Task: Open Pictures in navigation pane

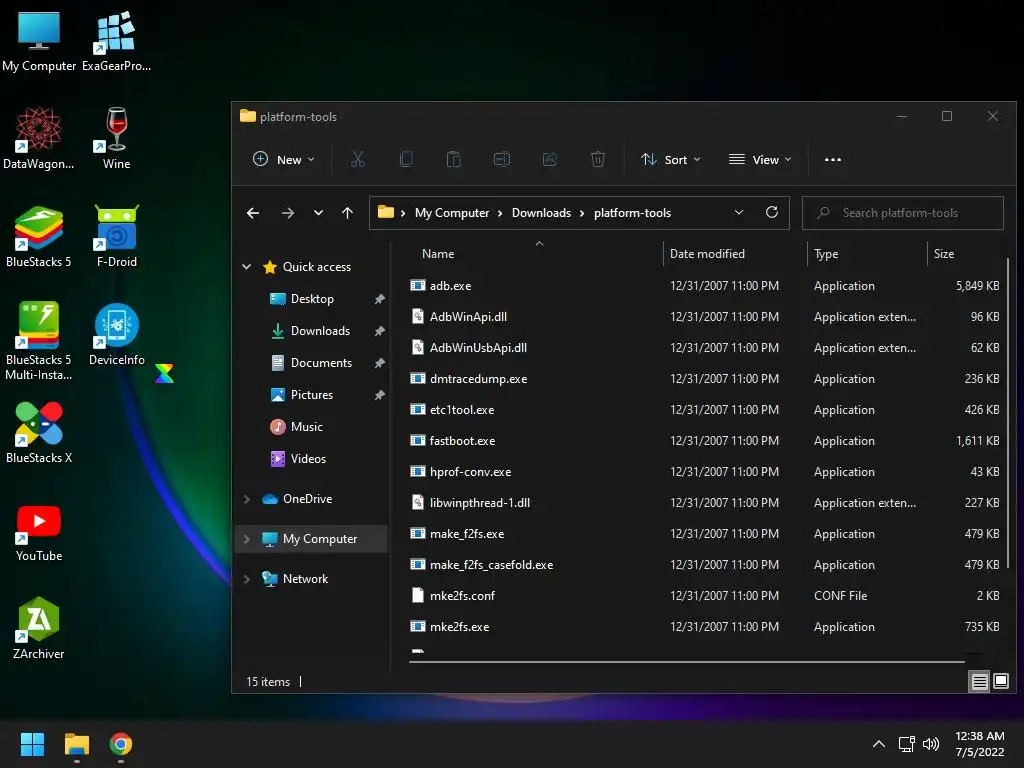Action: pyautogui.click(x=312, y=394)
